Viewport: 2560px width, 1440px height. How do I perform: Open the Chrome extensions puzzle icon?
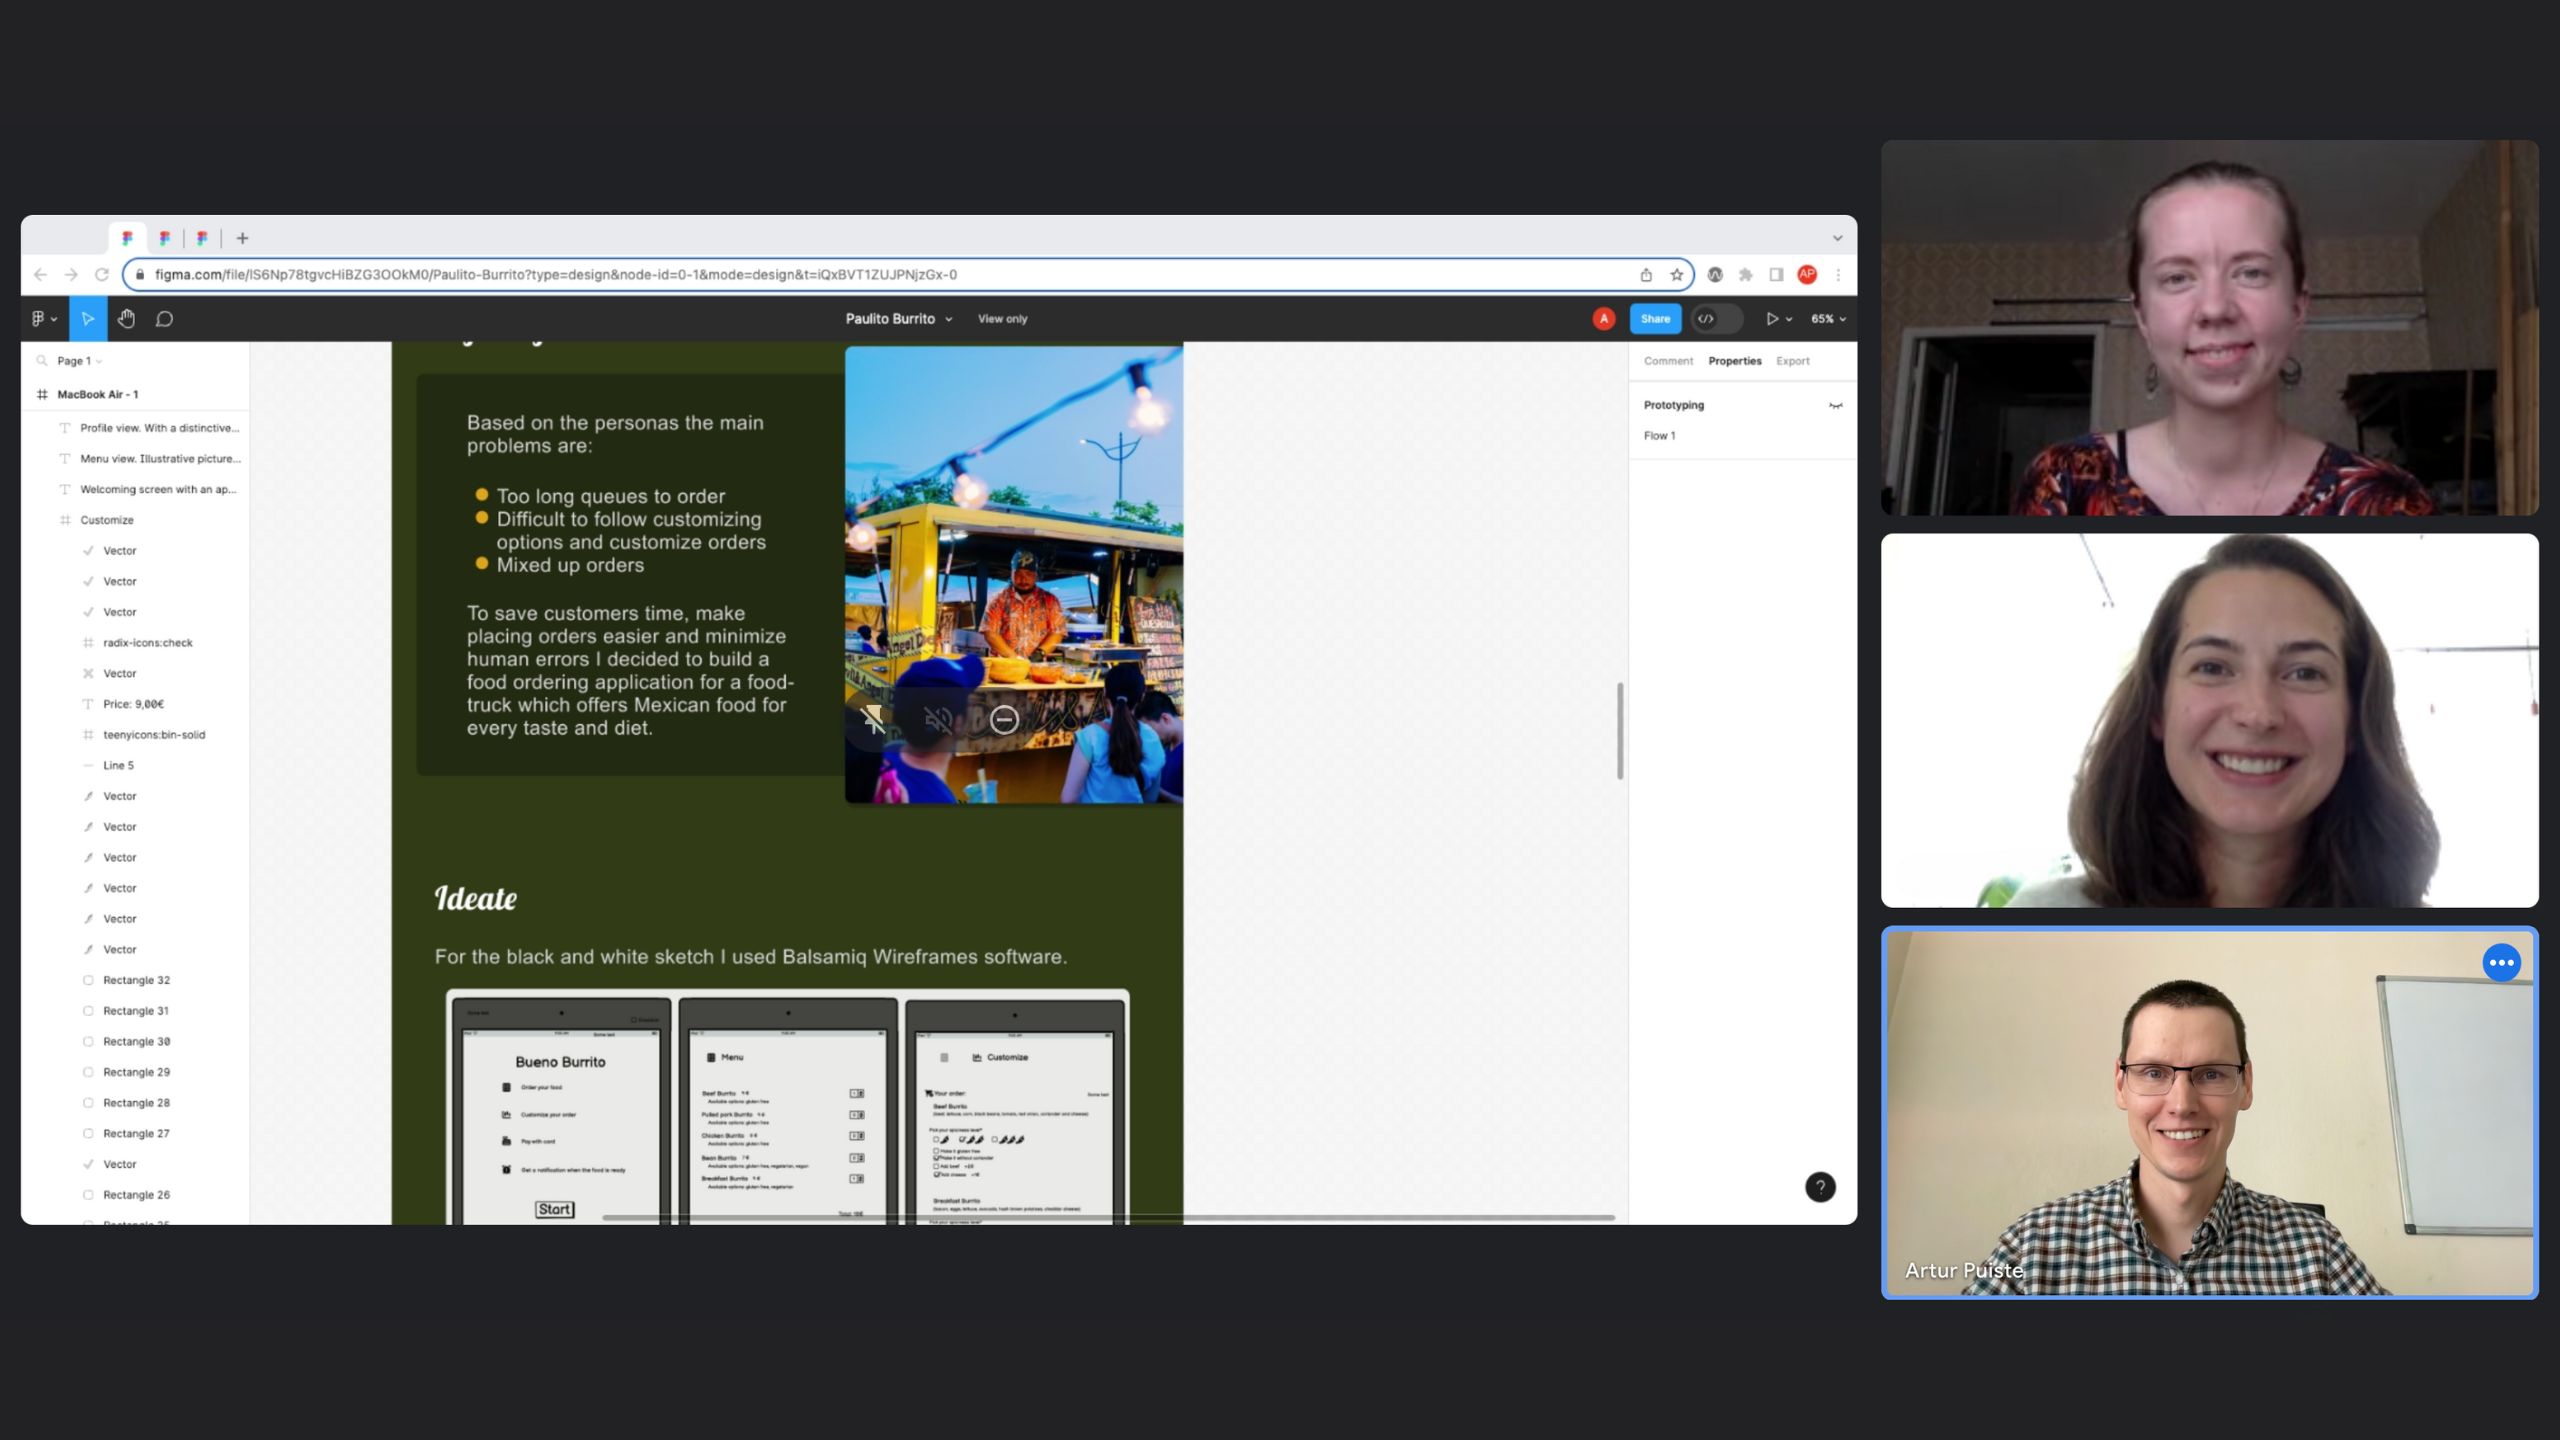point(1746,275)
